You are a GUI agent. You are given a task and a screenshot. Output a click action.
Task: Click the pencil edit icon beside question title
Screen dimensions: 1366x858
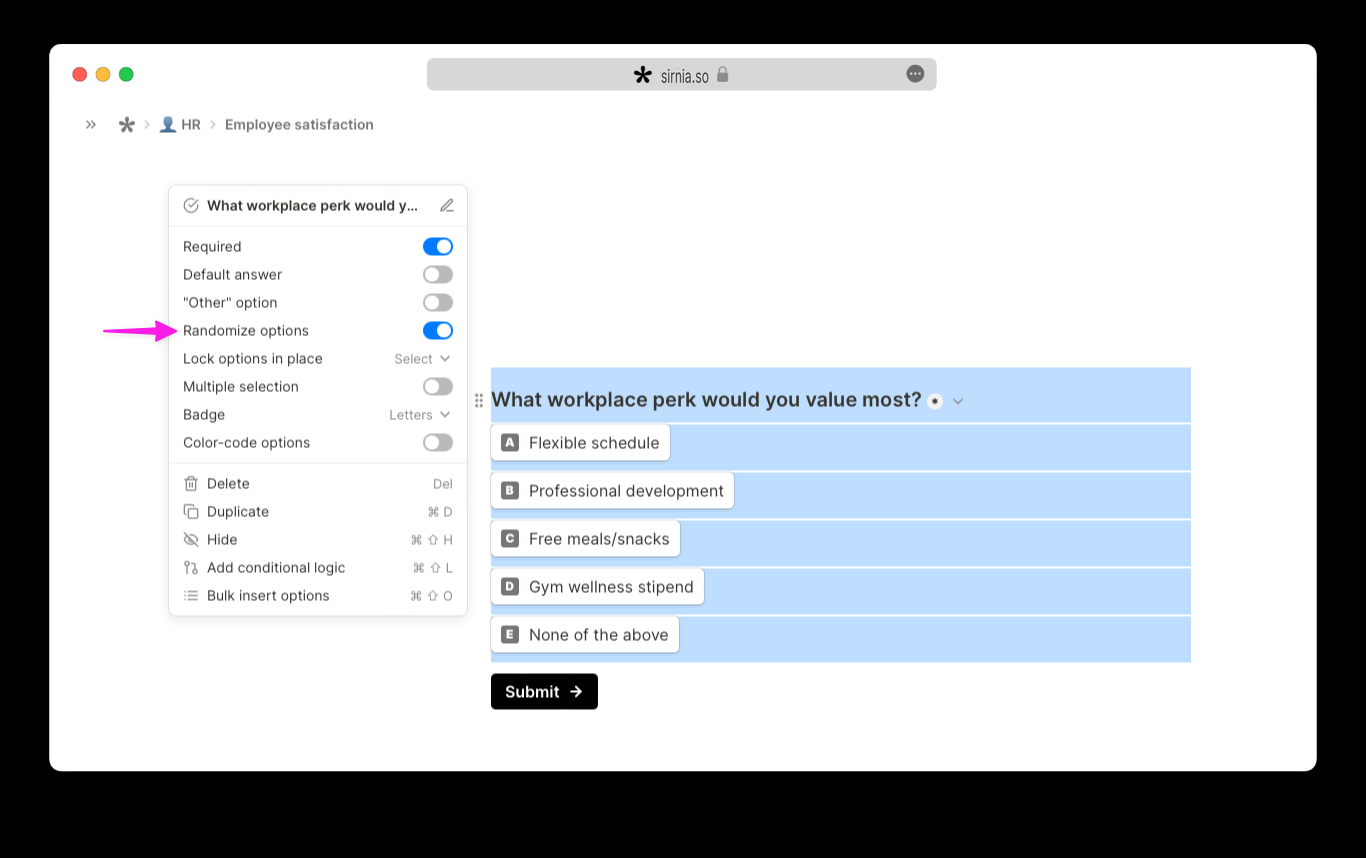point(447,206)
